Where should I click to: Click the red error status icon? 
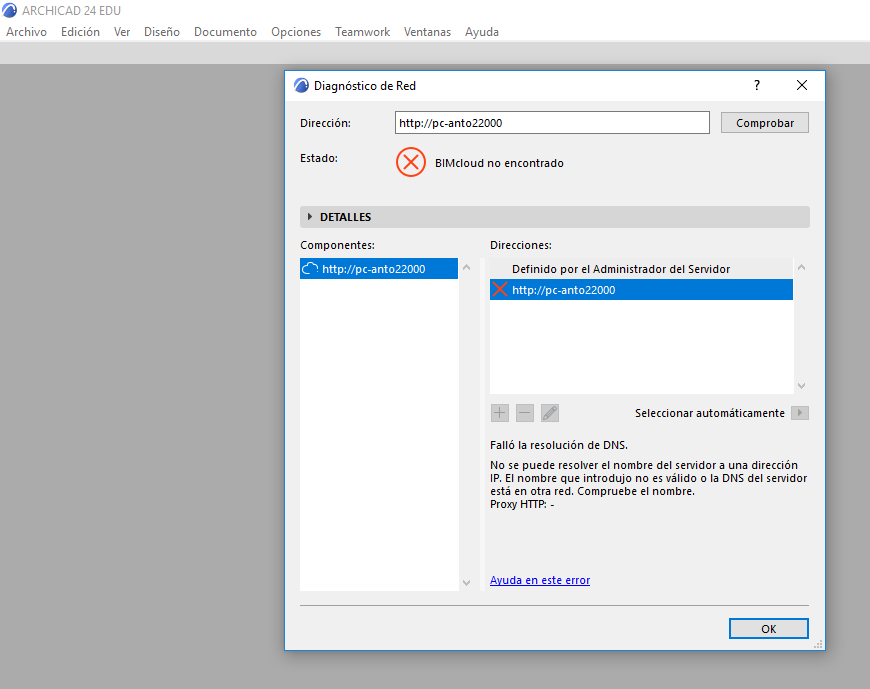point(411,162)
